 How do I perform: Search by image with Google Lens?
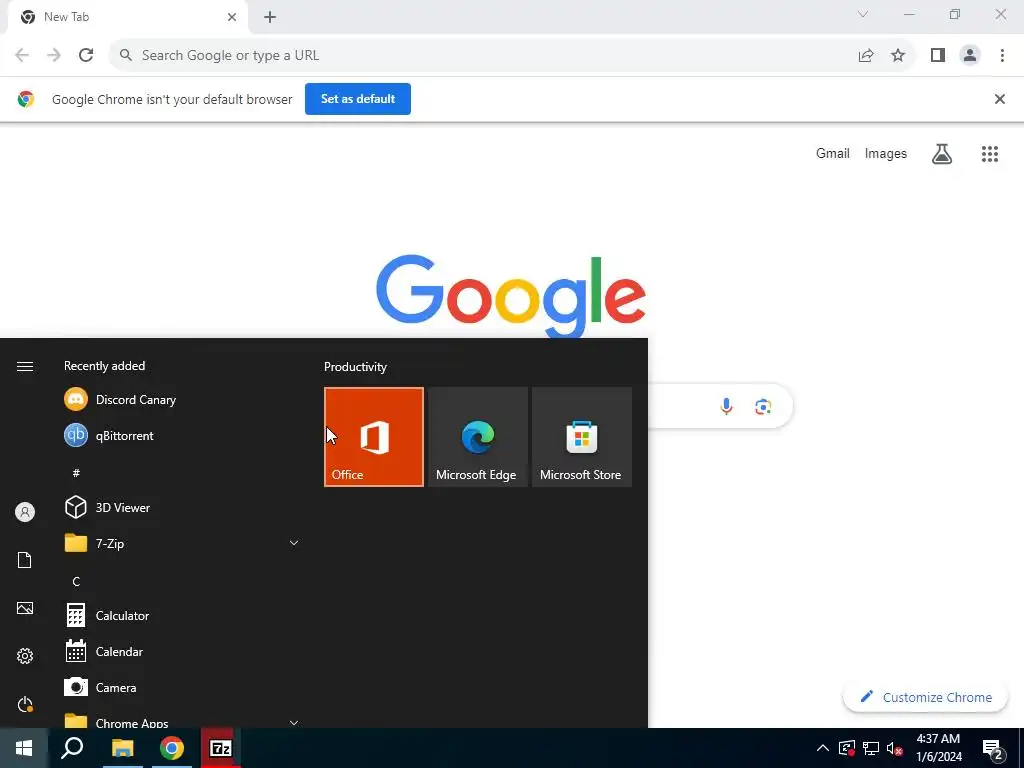click(x=763, y=407)
